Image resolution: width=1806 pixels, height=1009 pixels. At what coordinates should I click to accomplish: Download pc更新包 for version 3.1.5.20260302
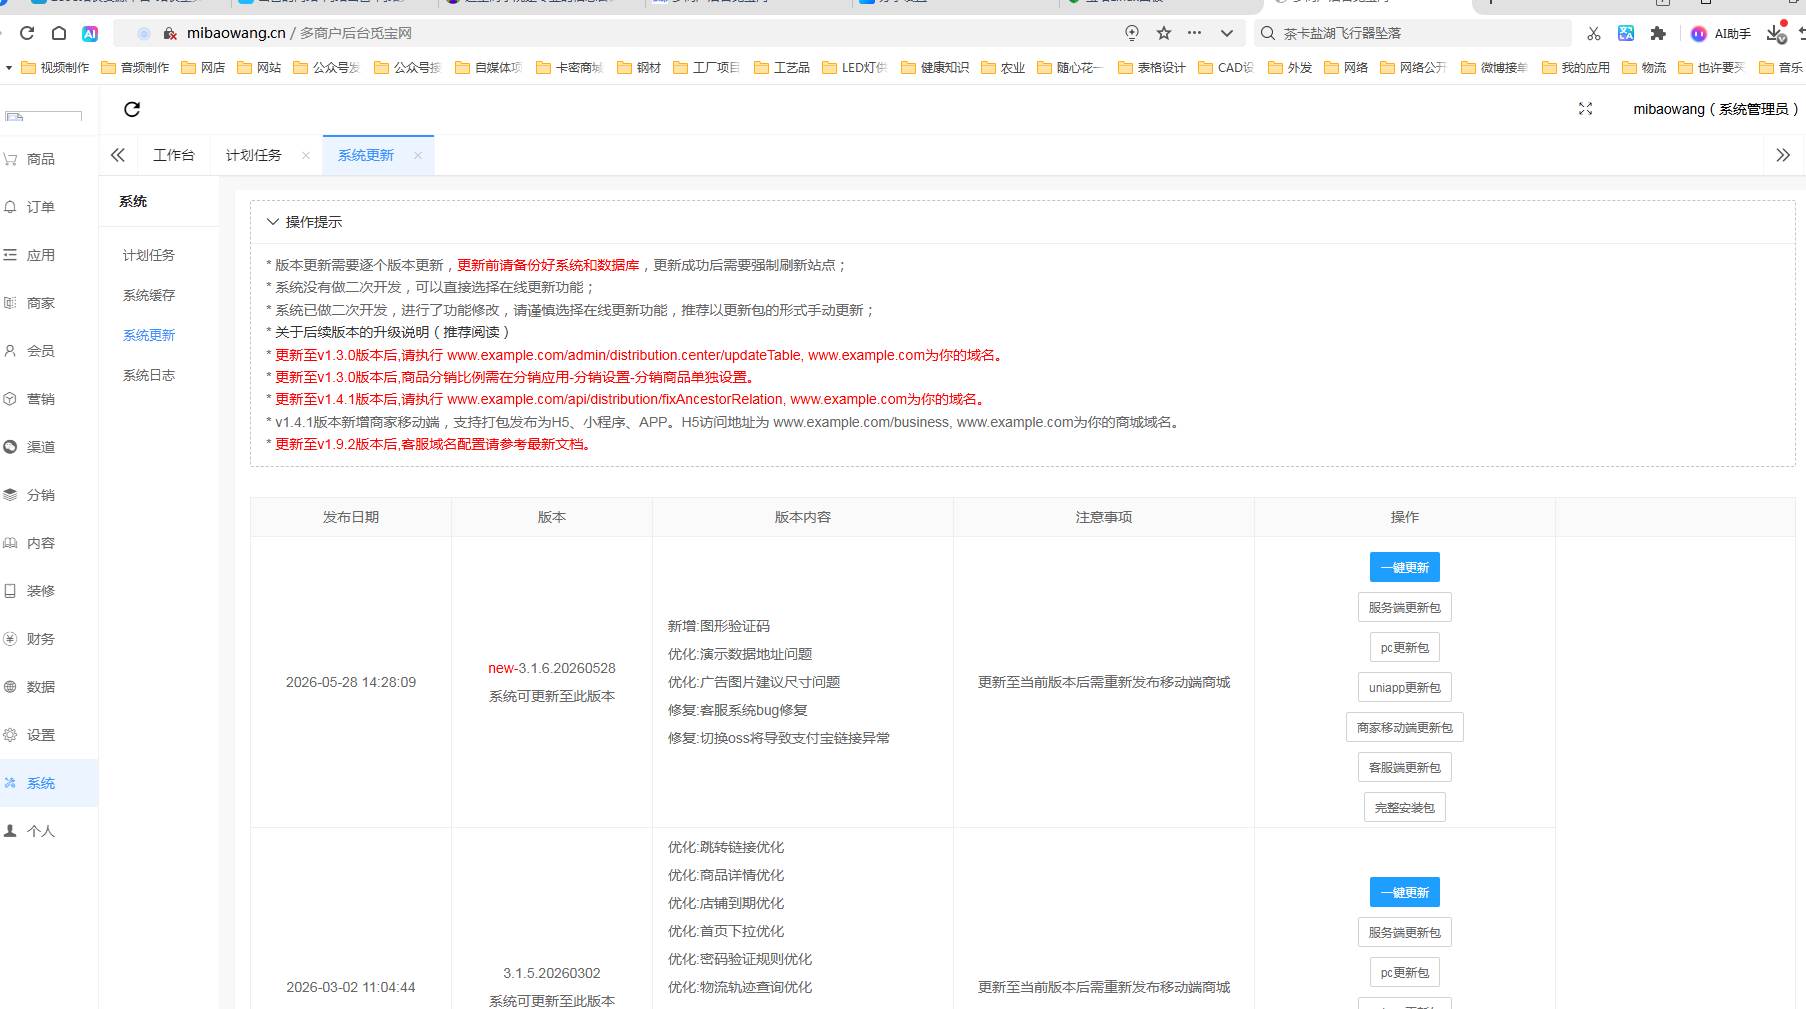(x=1405, y=972)
